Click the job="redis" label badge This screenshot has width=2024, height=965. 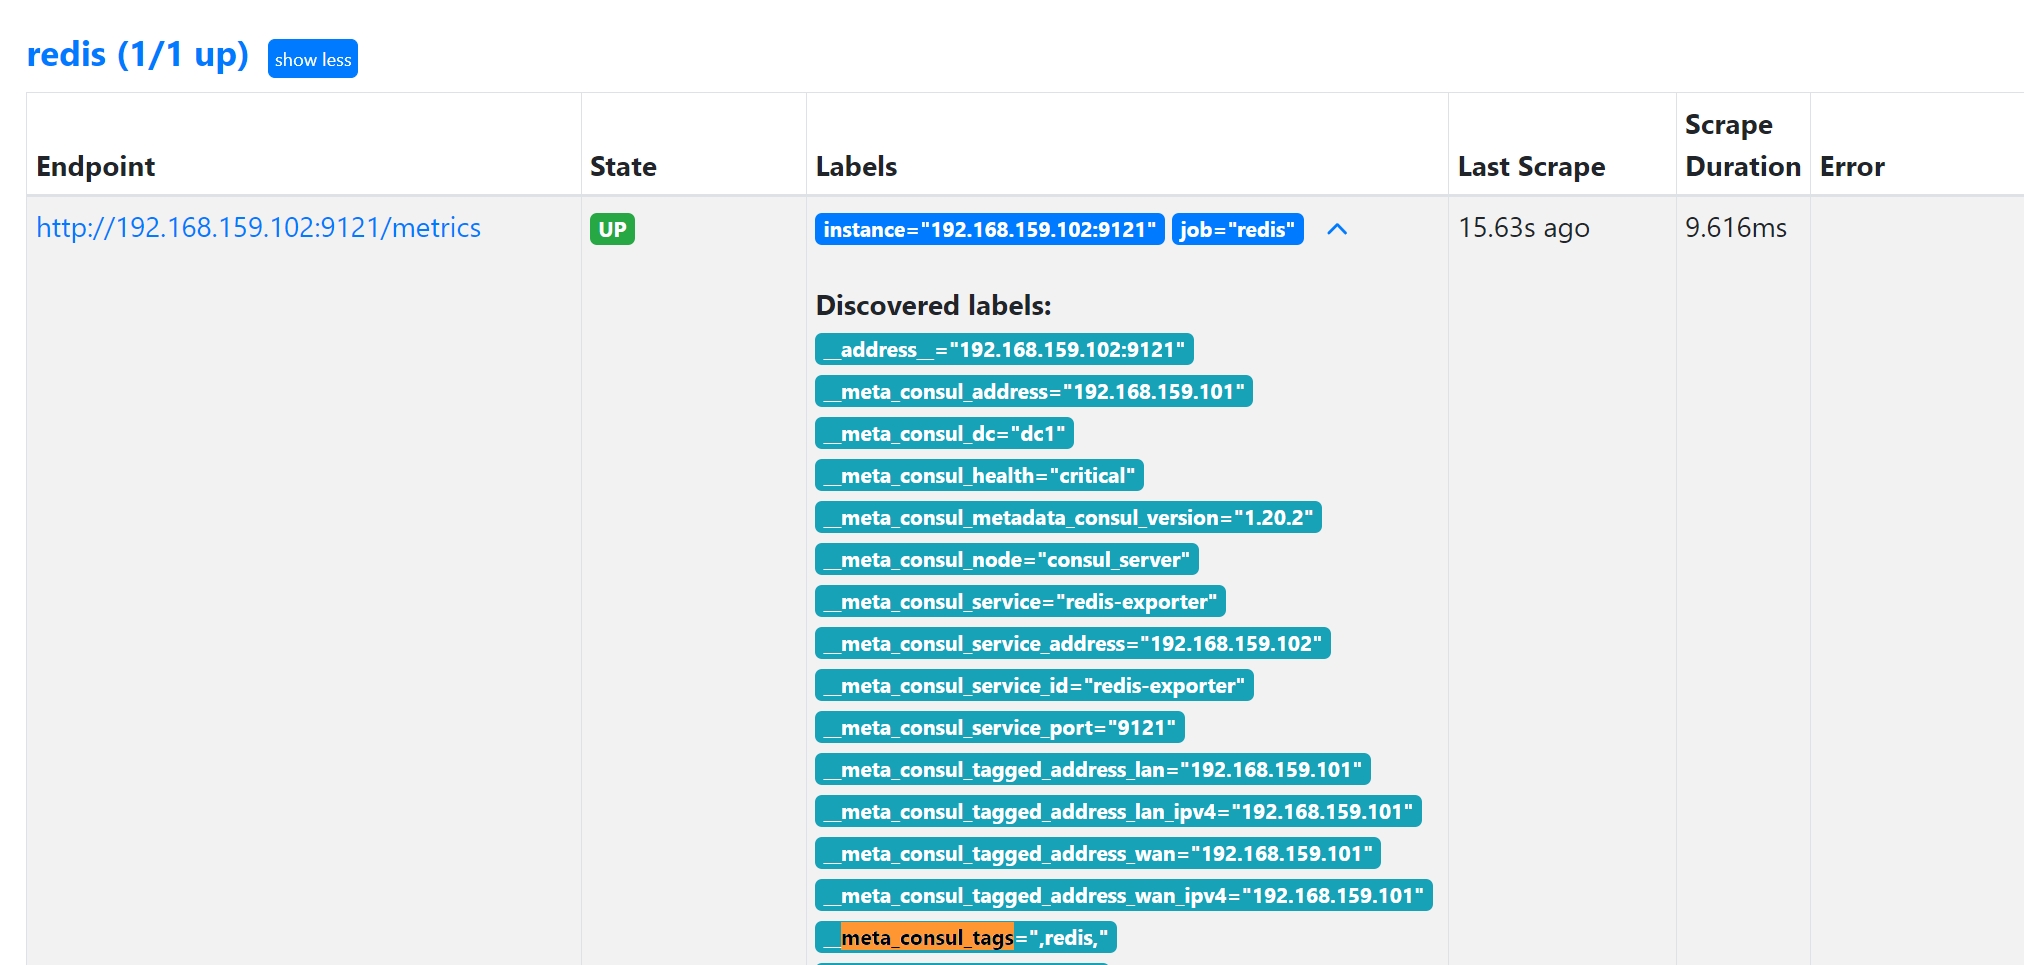pyautogui.click(x=1238, y=229)
